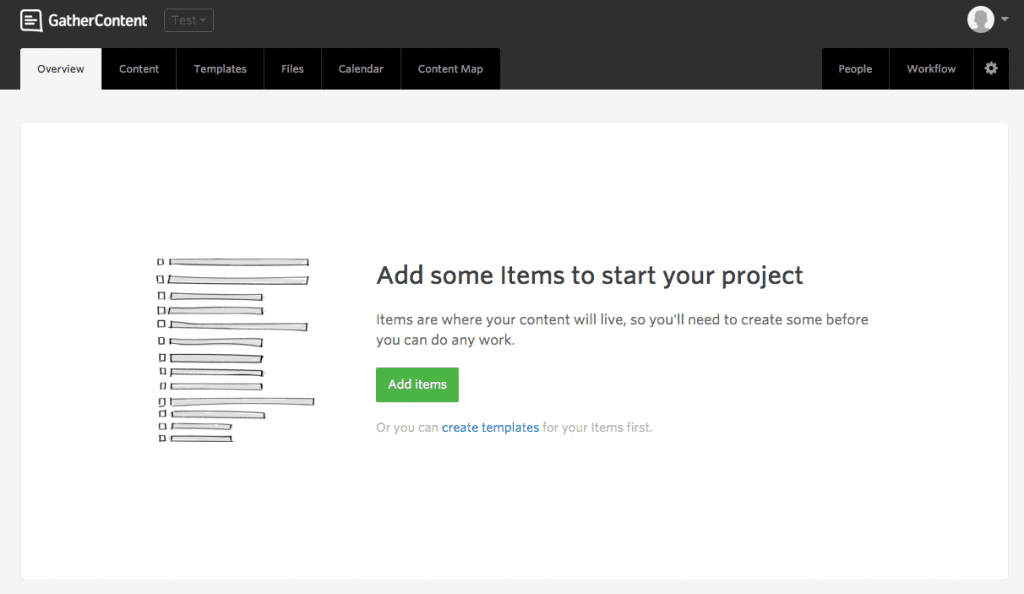This screenshot has height=594, width=1024.
Task: Open the Content tab
Action: coord(139,69)
